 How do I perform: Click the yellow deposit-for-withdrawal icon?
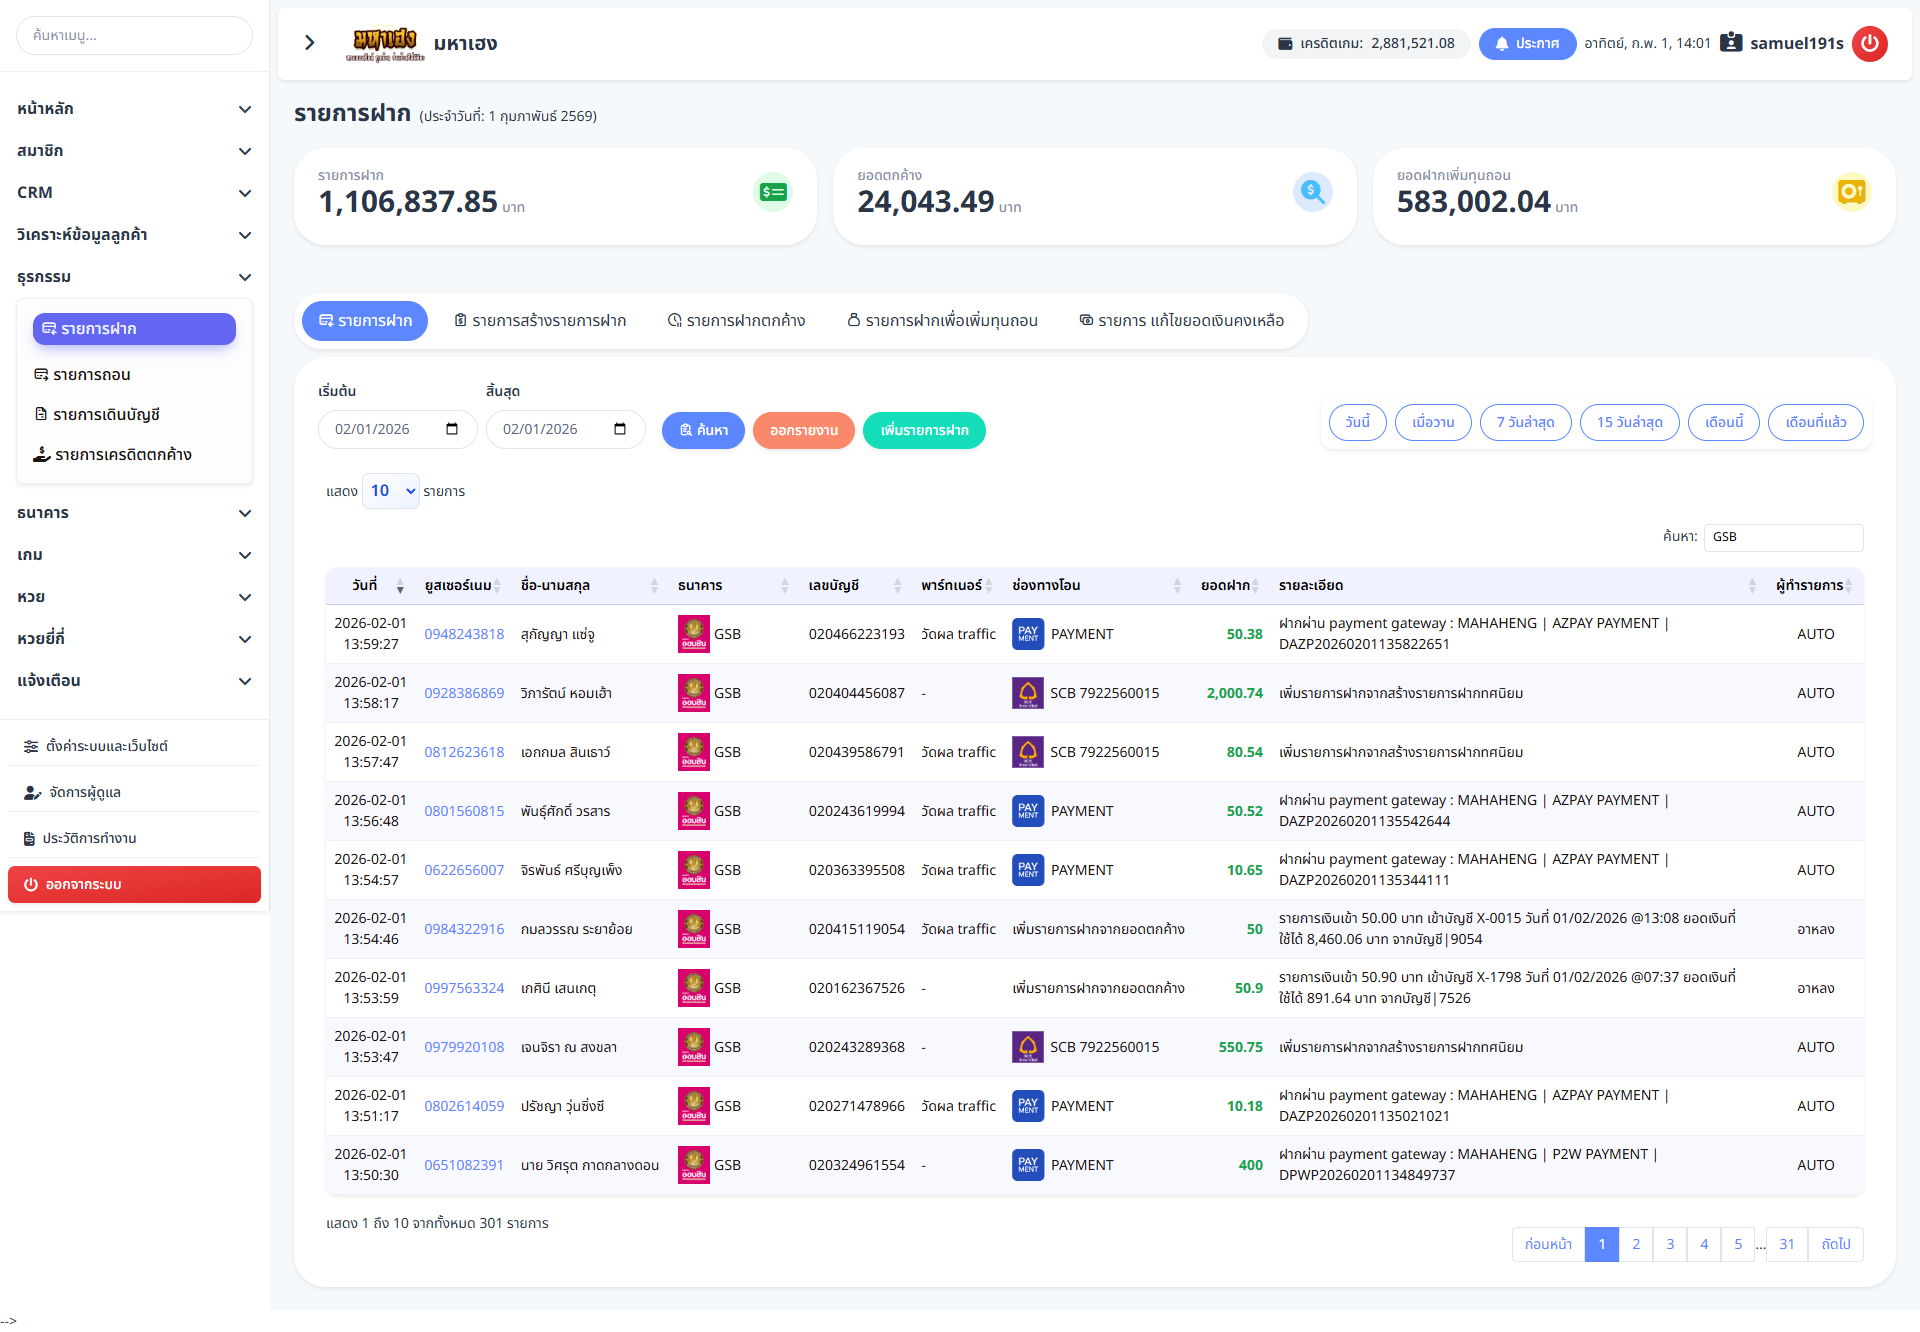1851,192
